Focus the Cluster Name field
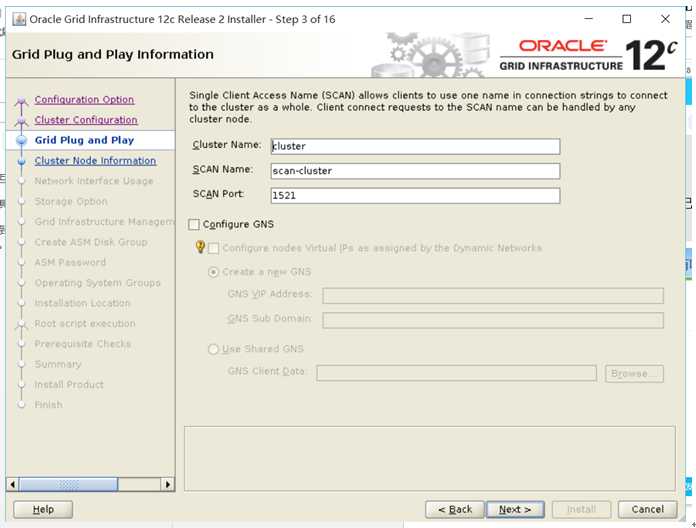696x528 pixels. 415,146
